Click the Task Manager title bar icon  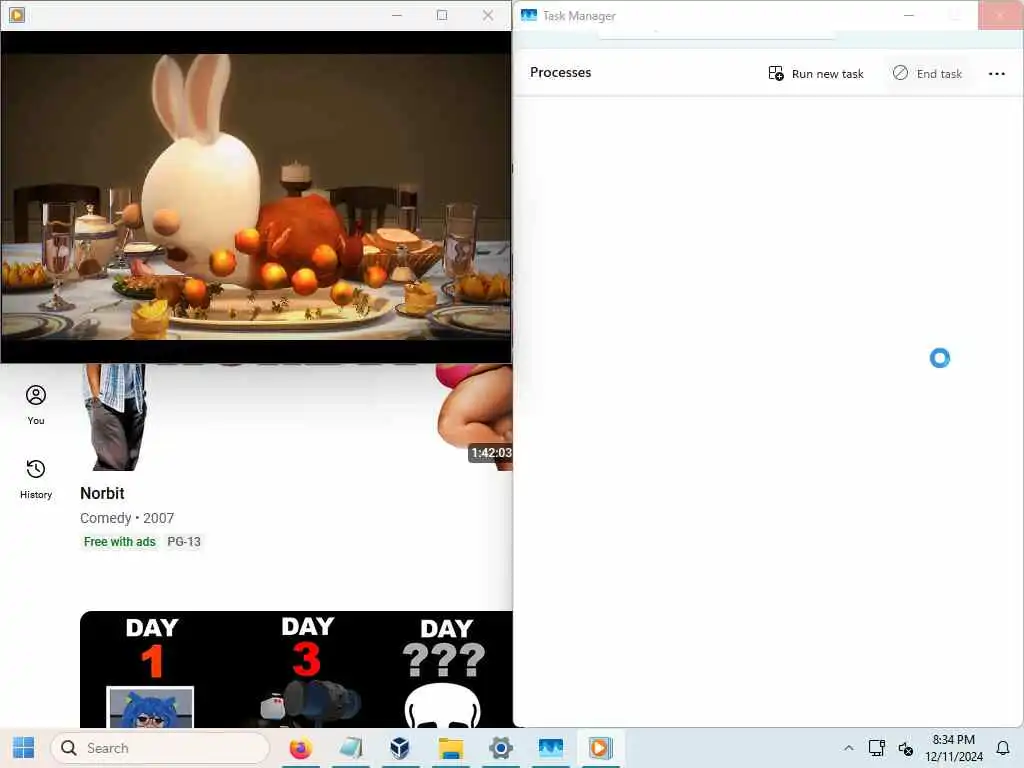[528, 15]
